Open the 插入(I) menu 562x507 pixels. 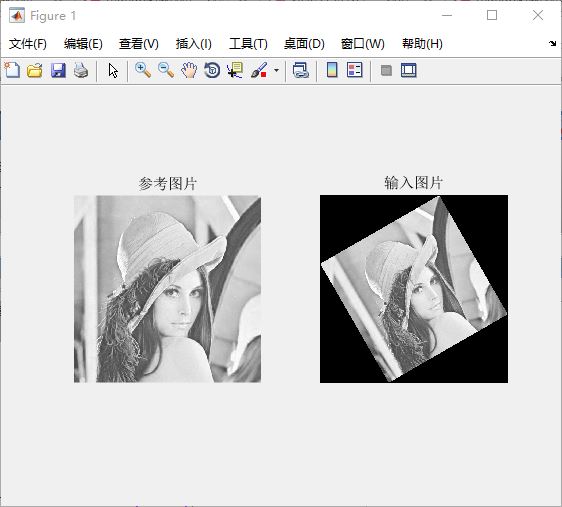[194, 44]
